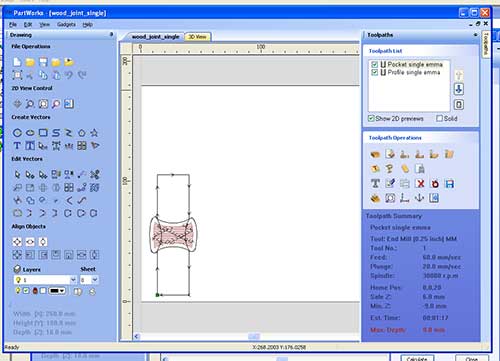
Task: Toggle the layer lock checkbox beside padlock
Action: coord(43,291)
